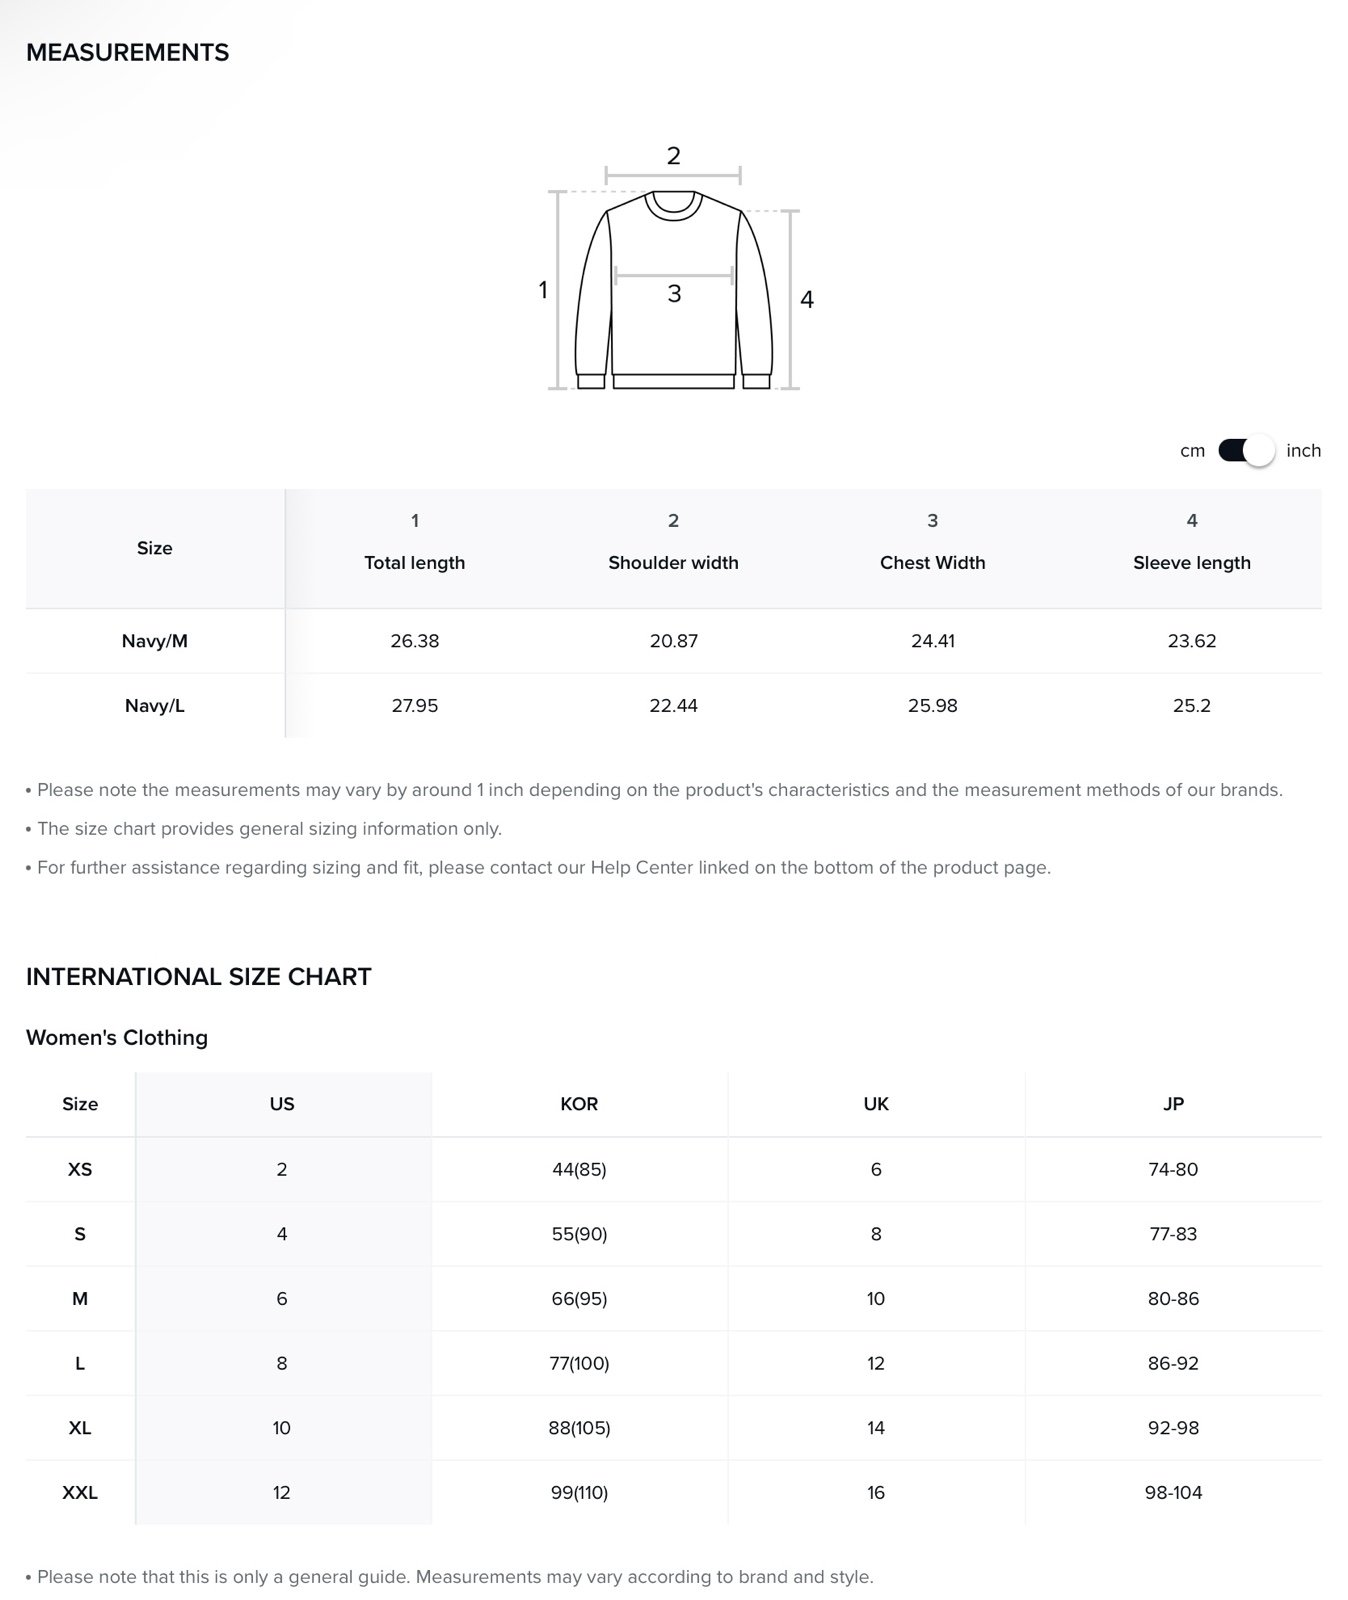Select the inch unit label
1348x1600 pixels.
click(x=1303, y=451)
